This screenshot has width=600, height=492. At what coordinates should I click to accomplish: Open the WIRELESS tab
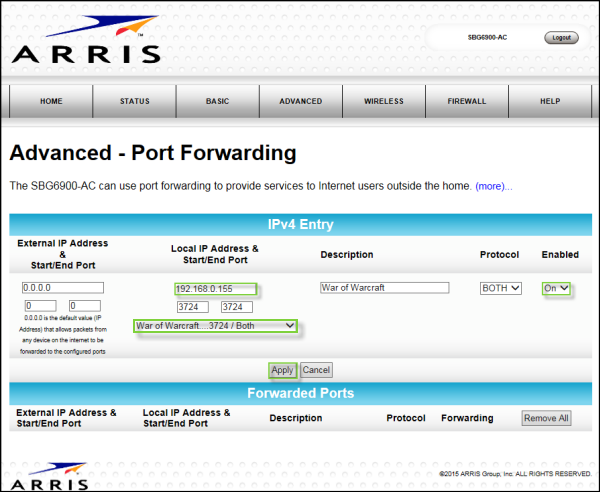[383, 101]
